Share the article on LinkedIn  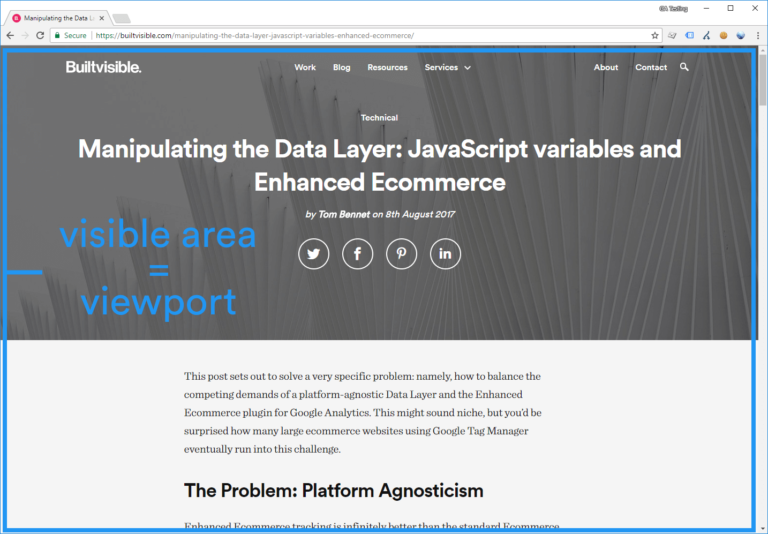pos(445,254)
